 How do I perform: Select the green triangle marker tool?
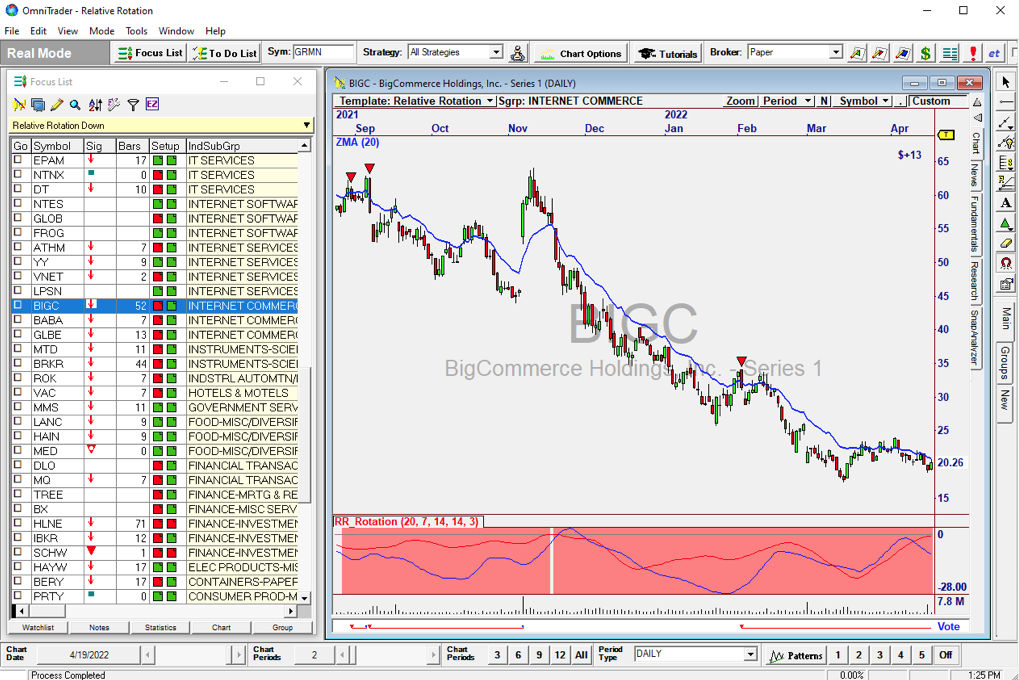(x=1006, y=223)
